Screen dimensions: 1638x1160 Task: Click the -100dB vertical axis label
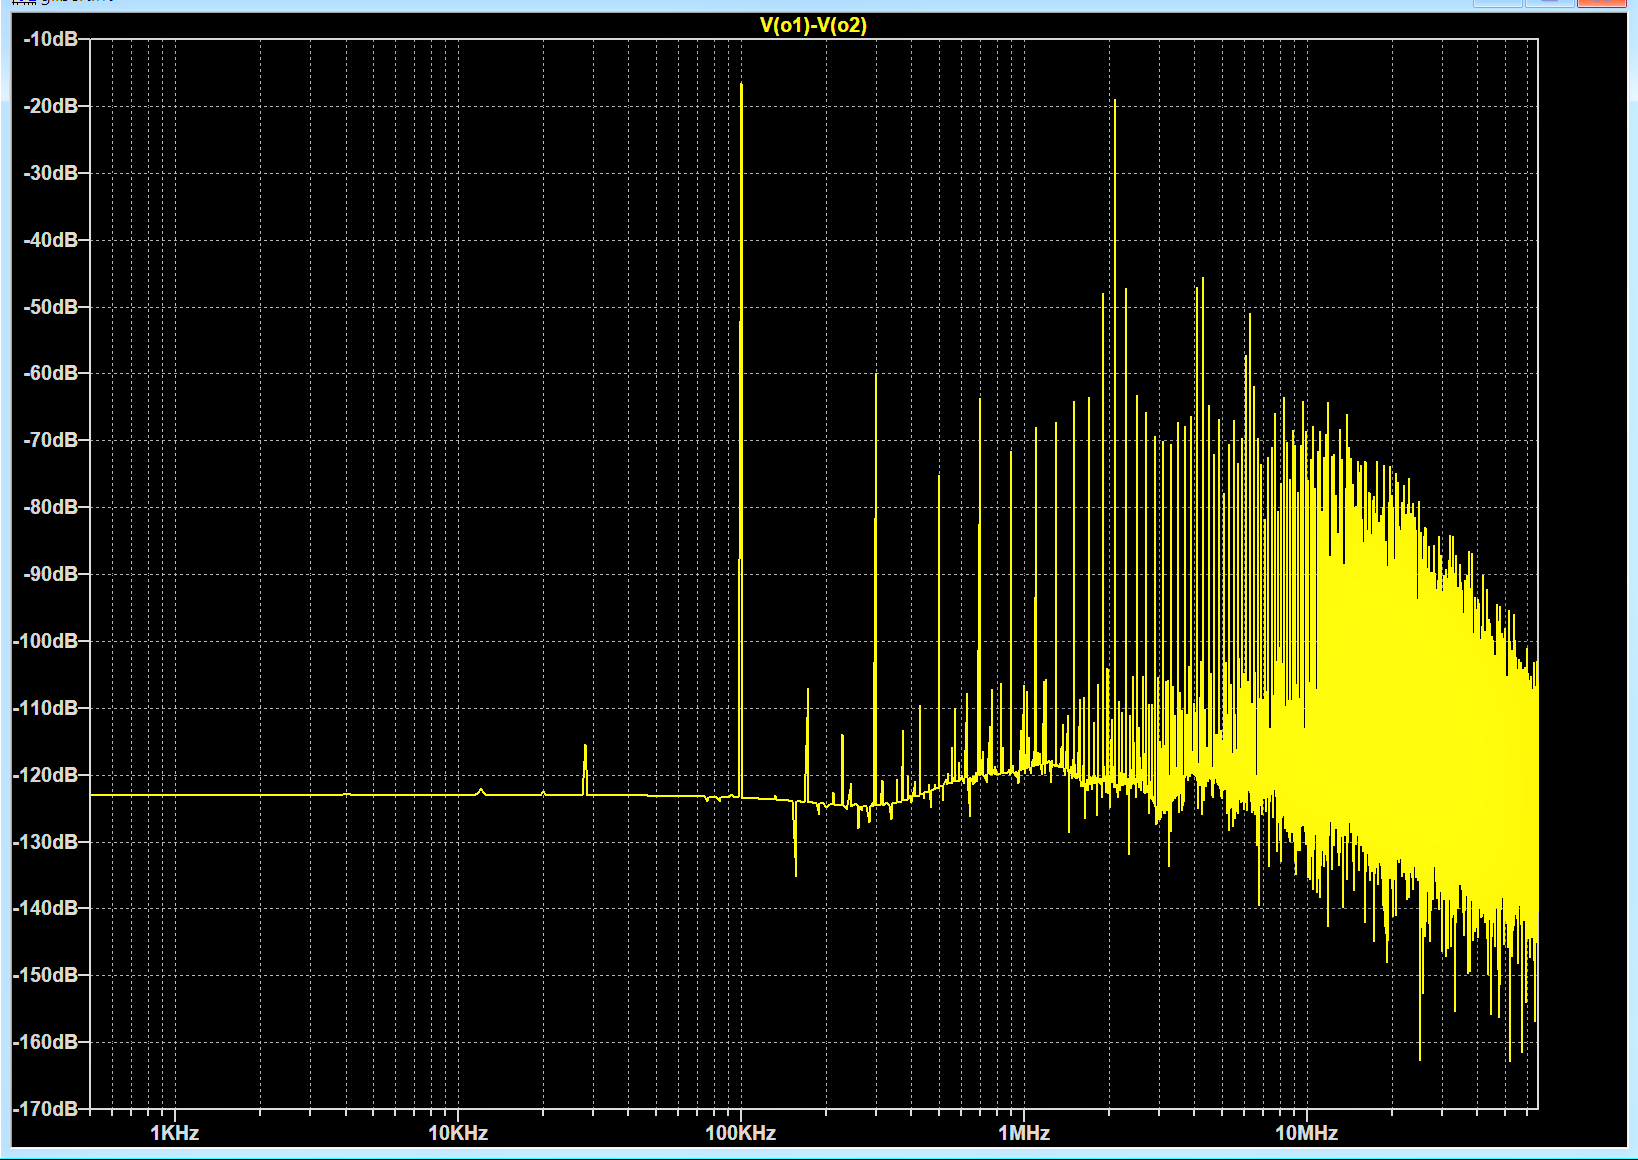point(46,641)
